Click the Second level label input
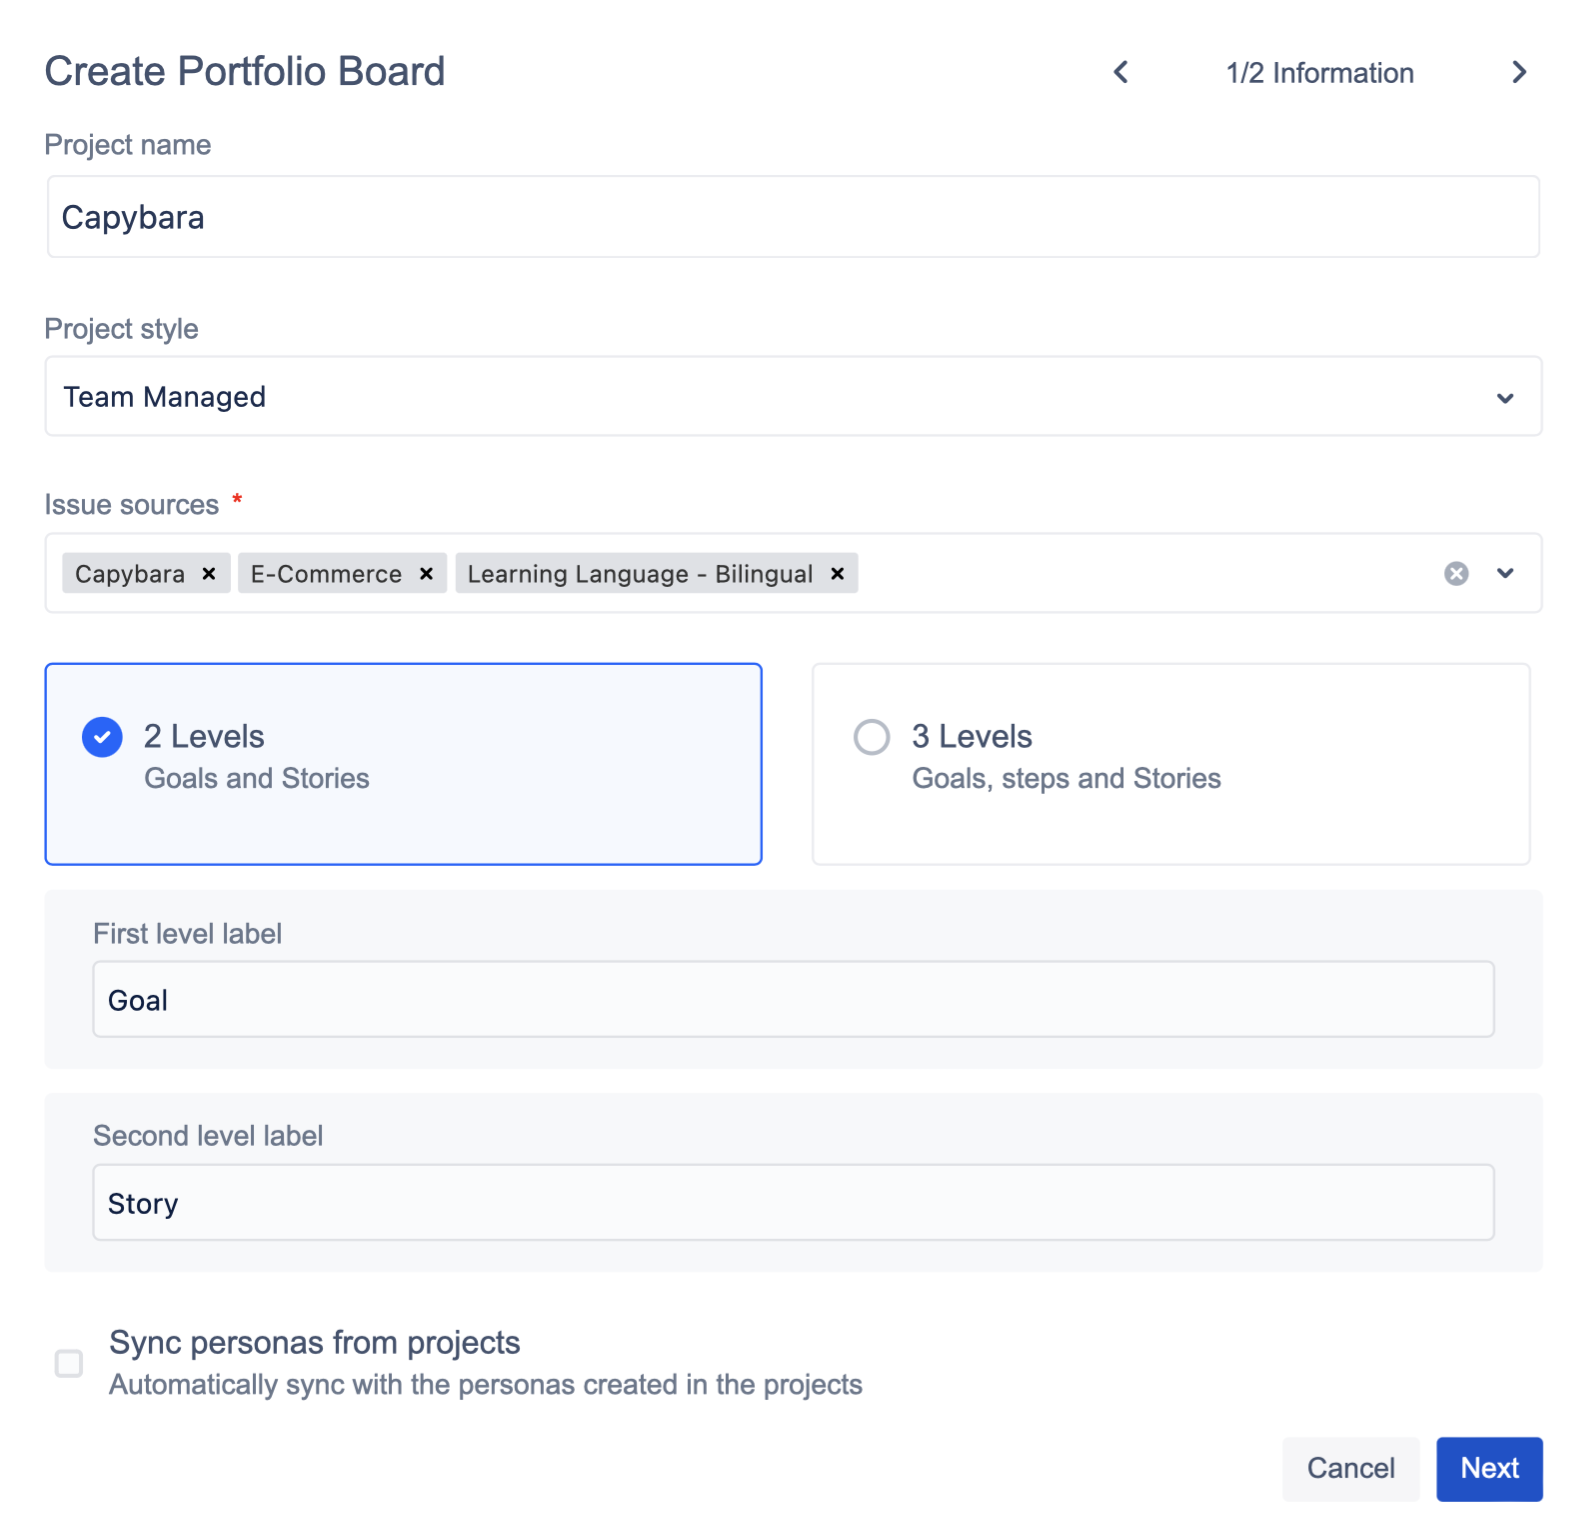The width and height of the screenshot is (1588, 1532). point(792,1203)
